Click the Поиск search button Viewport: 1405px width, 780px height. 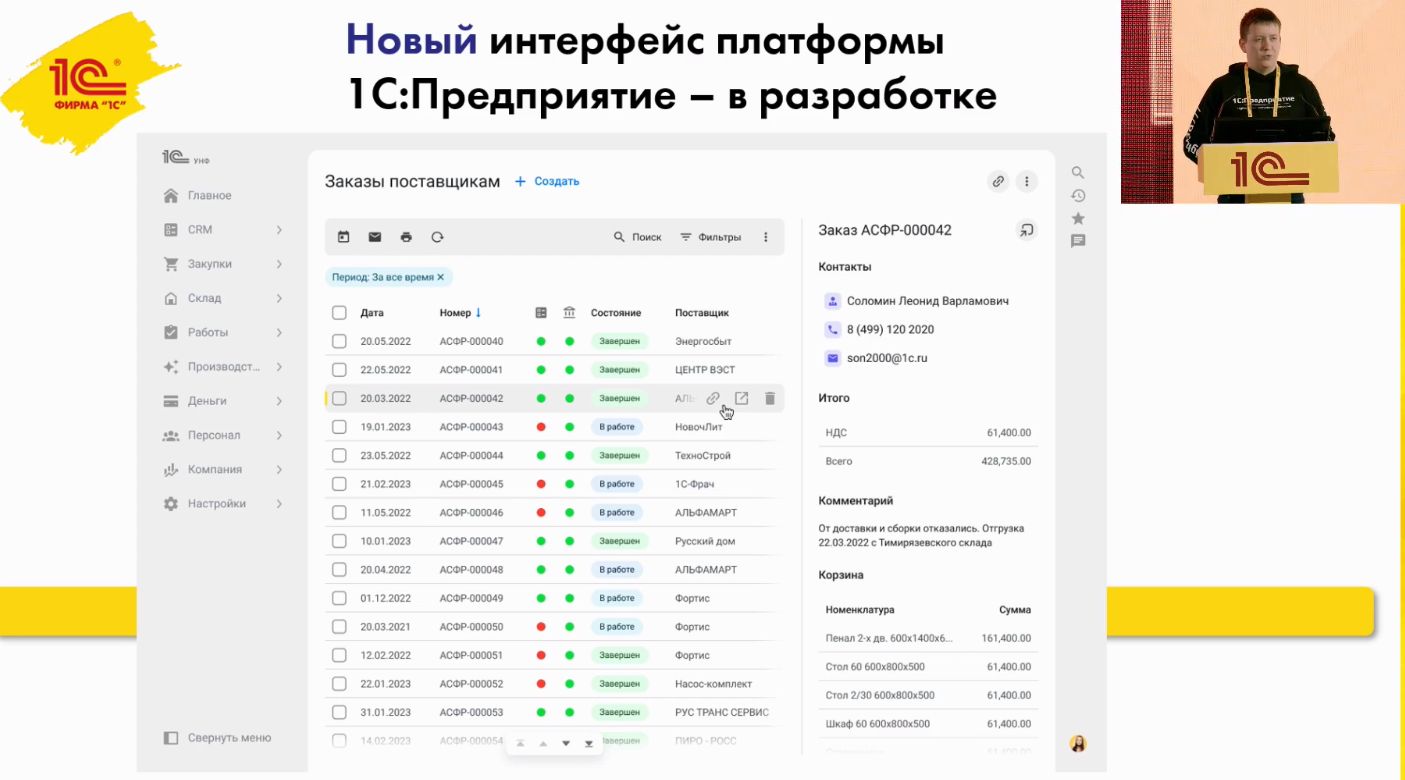637,237
